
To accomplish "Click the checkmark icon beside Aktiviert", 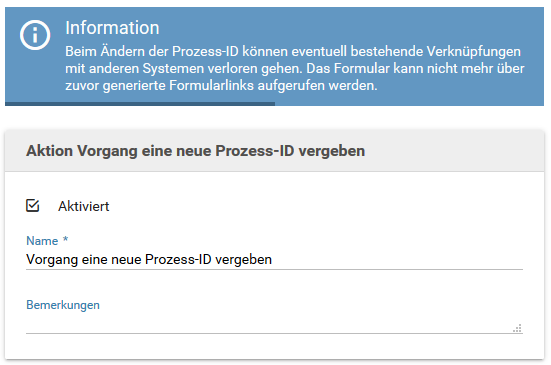I will [x=33, y=206].
